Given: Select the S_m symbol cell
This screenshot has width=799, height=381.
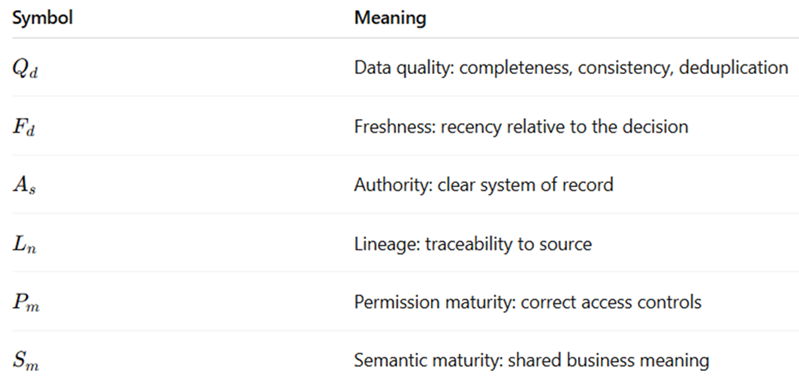Looking at the screenshot, I should point(25,361).
